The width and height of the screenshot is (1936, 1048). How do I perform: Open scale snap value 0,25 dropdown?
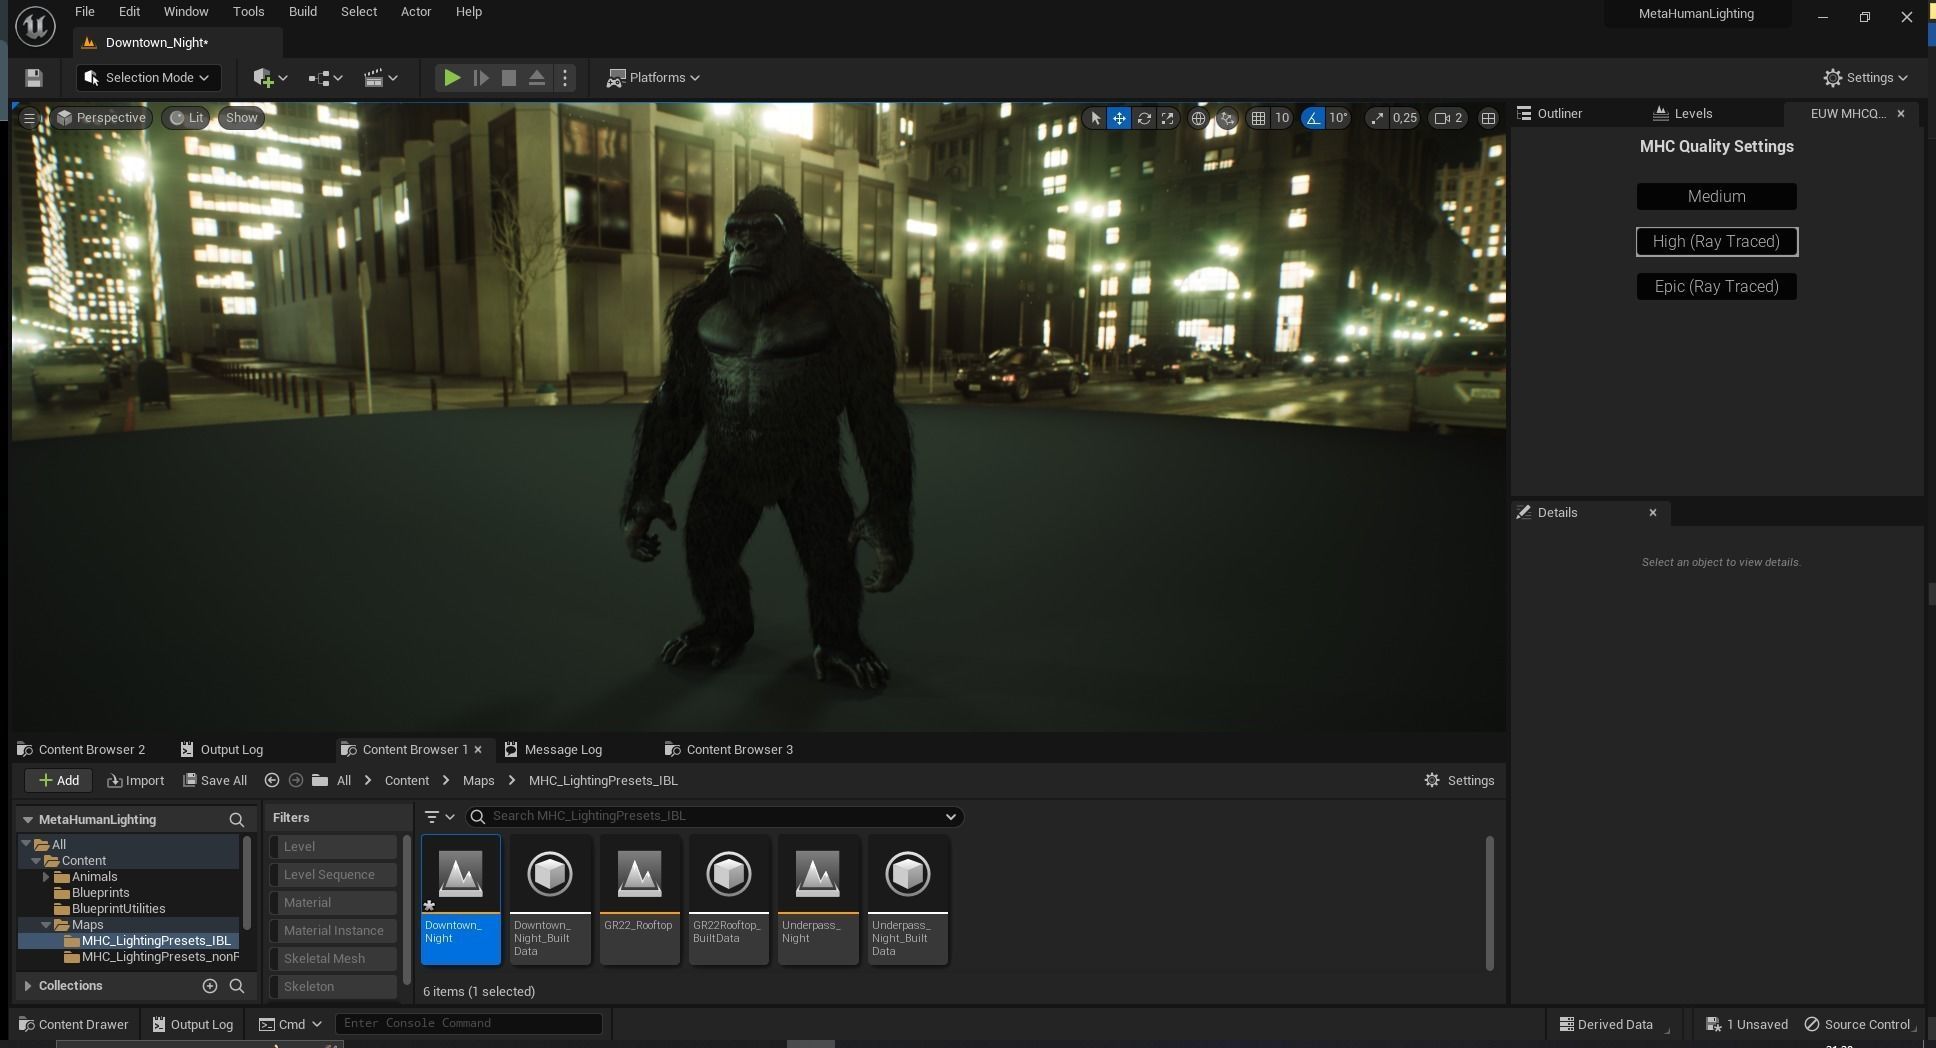(1405, 118)
